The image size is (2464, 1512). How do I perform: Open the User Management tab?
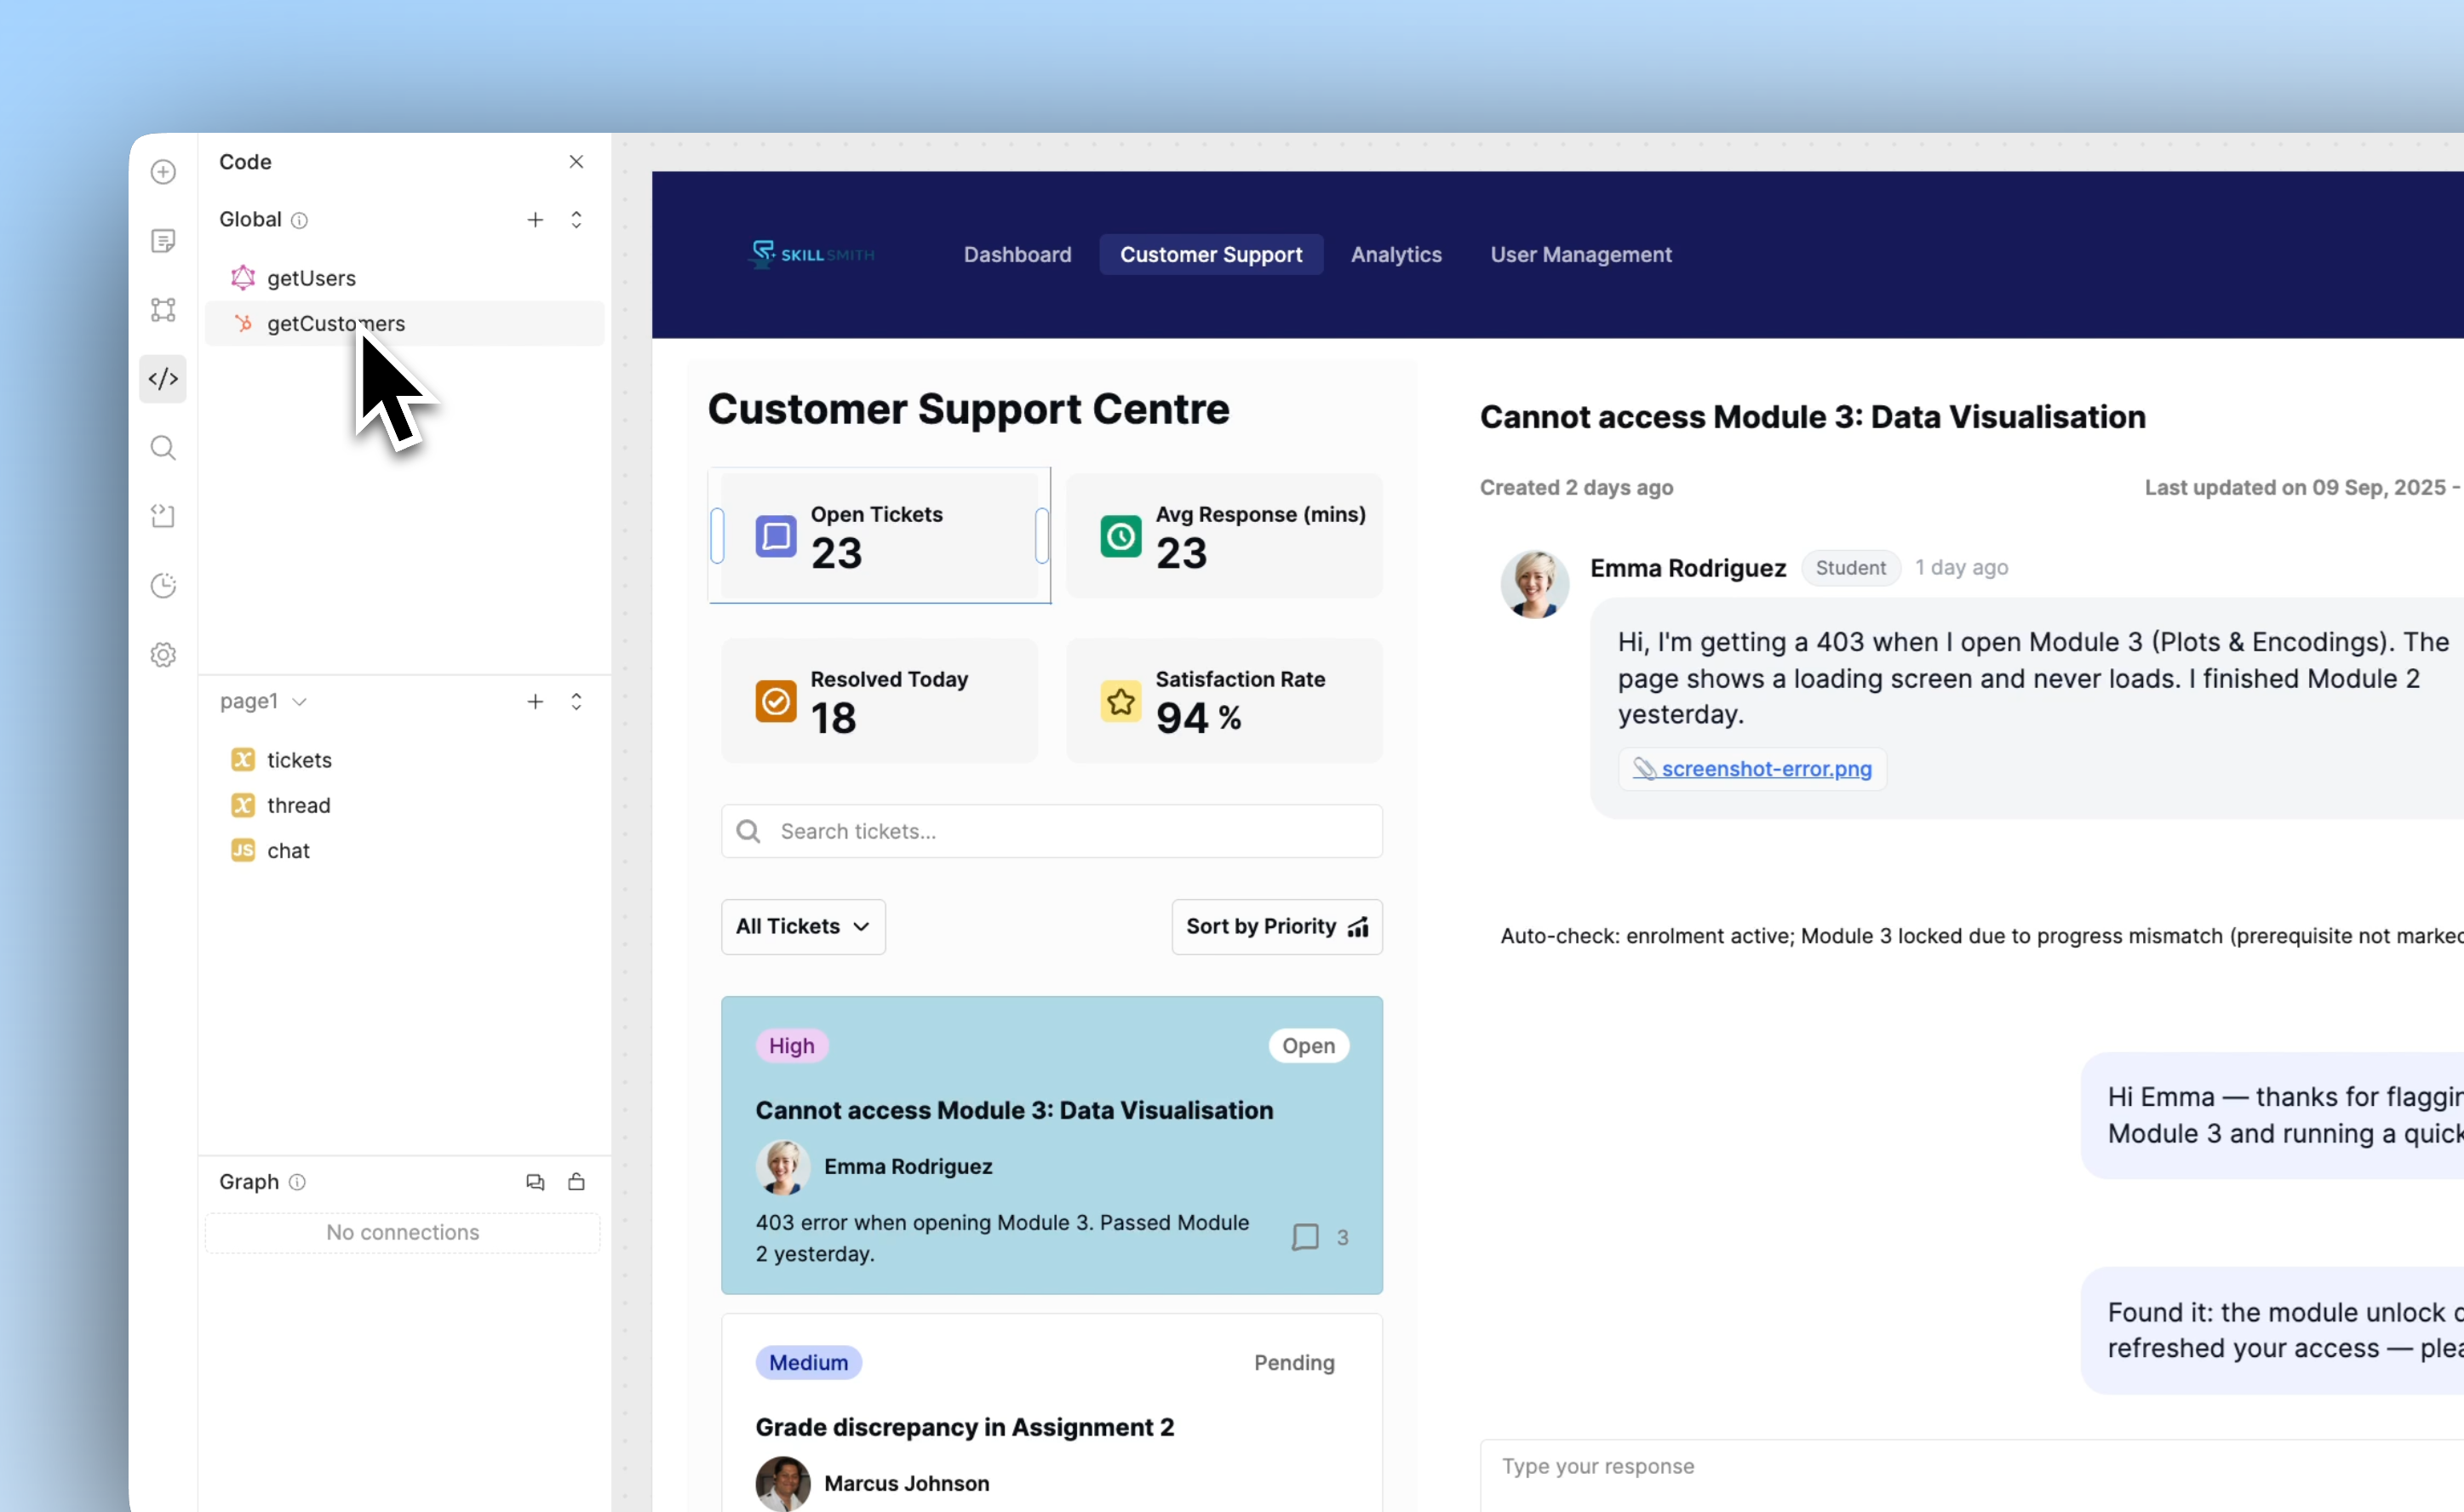click(1581, 254)
